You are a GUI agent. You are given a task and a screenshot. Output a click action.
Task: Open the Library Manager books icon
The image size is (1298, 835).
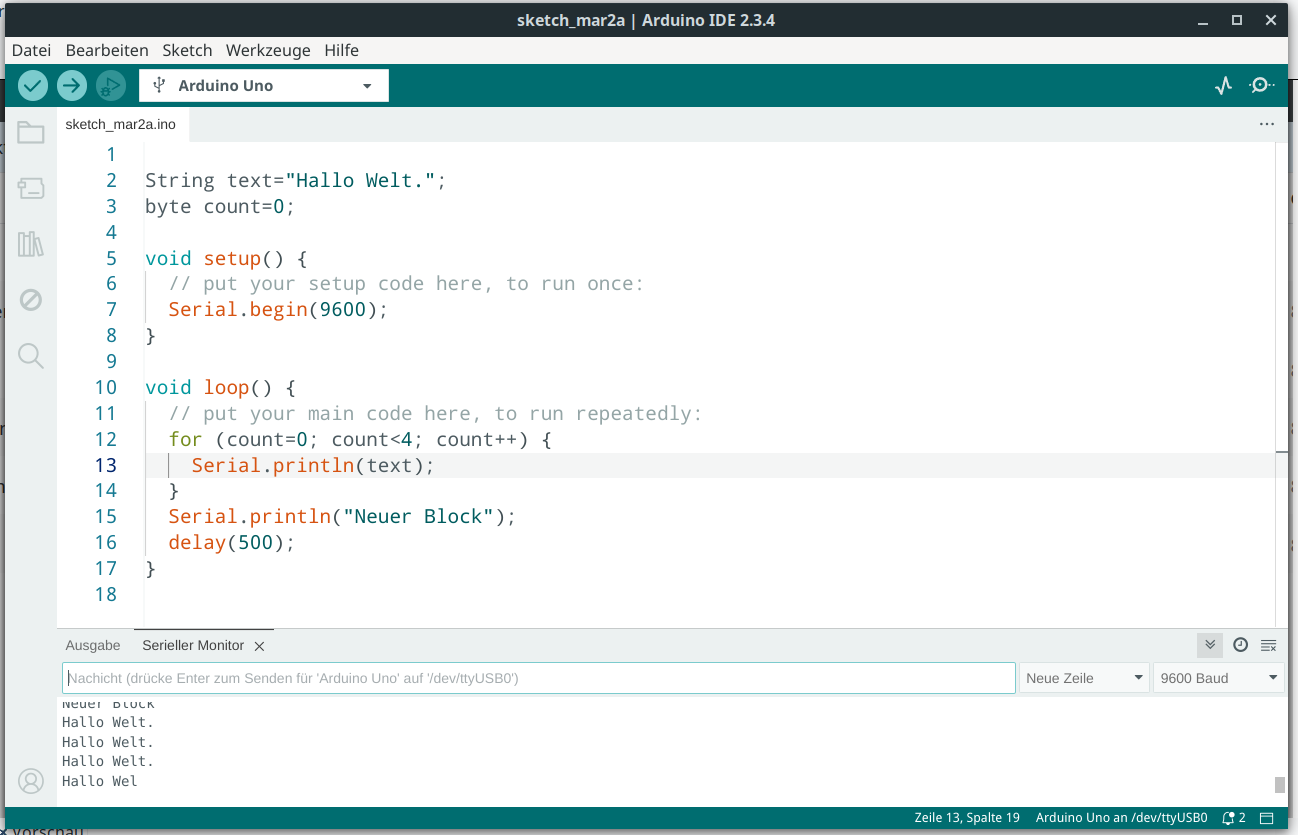coord(31,244)
